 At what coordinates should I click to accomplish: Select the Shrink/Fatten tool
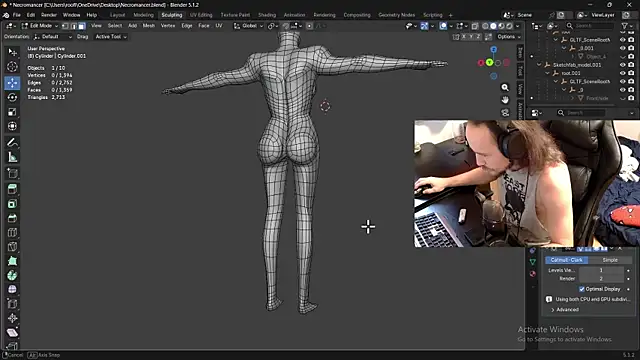(x=12, y=318)
